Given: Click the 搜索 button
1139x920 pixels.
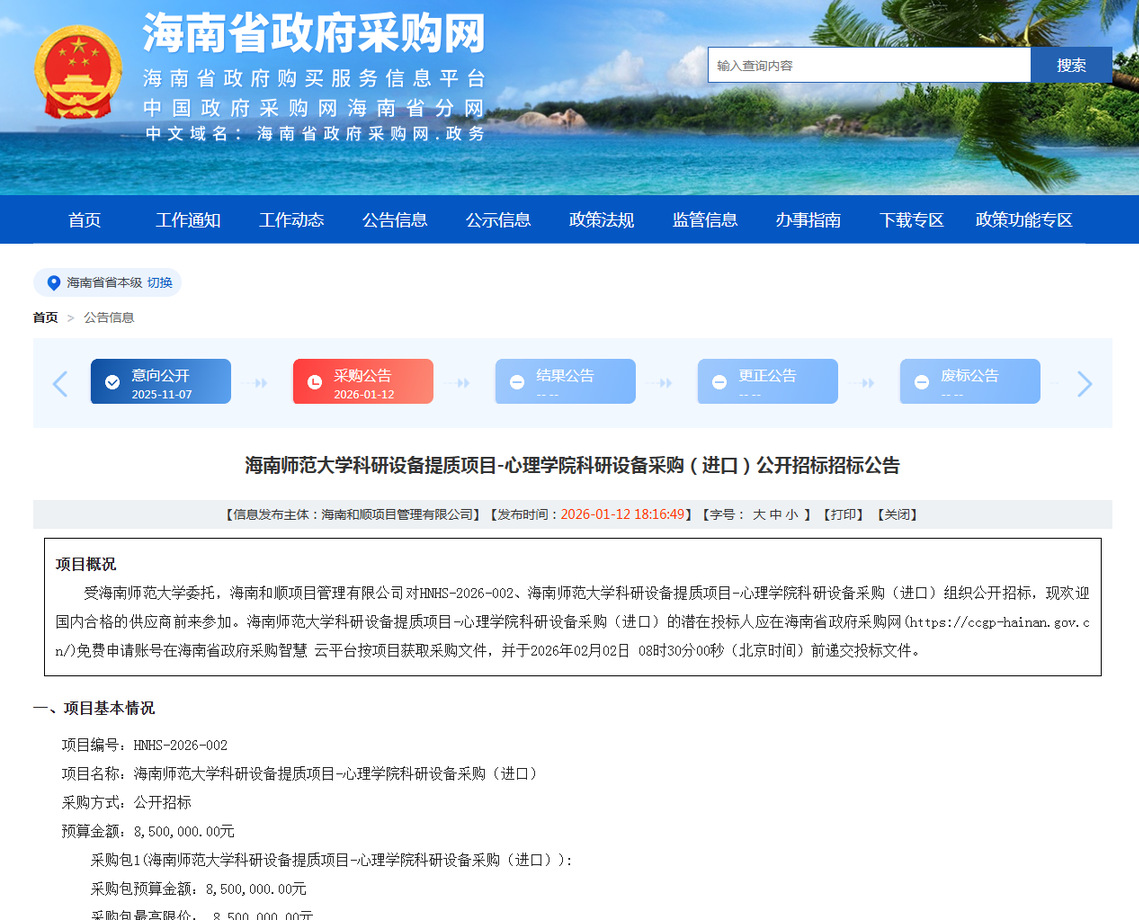Looking at the screenshot, I should (x=1071, y=65).
